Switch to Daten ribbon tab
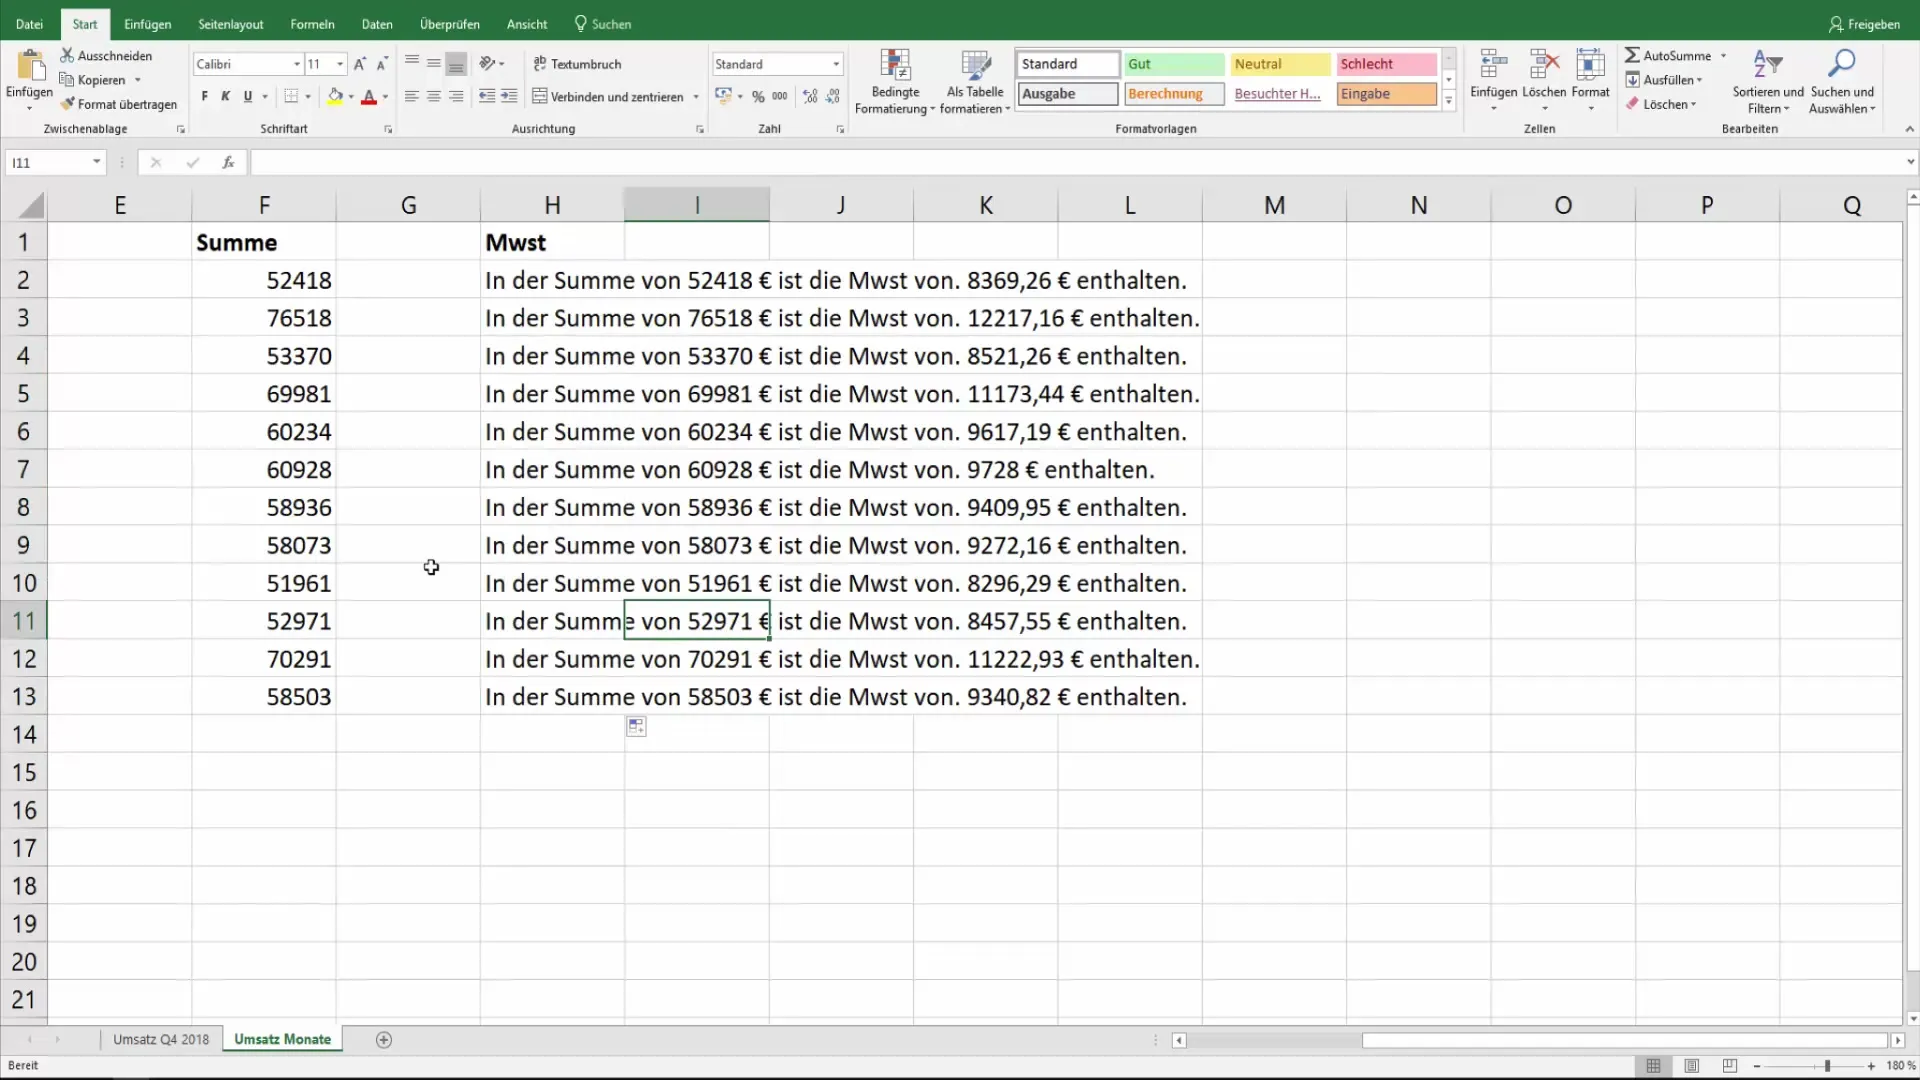Screen dimensions: 1920x1080 377,24
